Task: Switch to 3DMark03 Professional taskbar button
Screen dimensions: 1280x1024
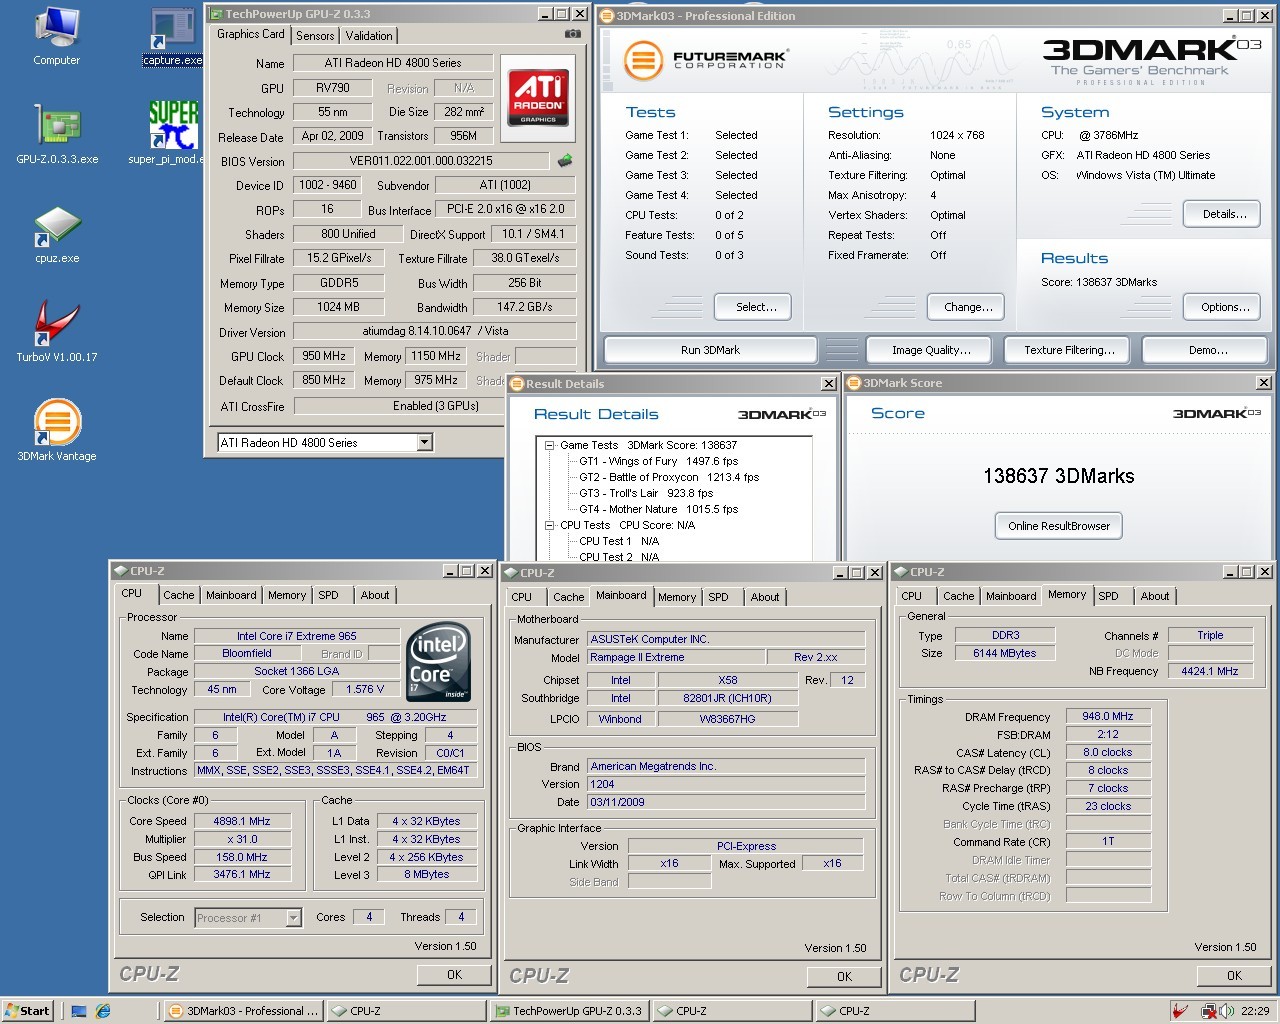Action: coord(243,1011)
